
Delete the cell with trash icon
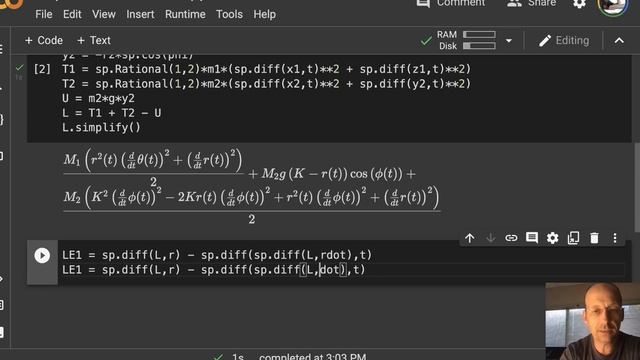coord(594,238)
